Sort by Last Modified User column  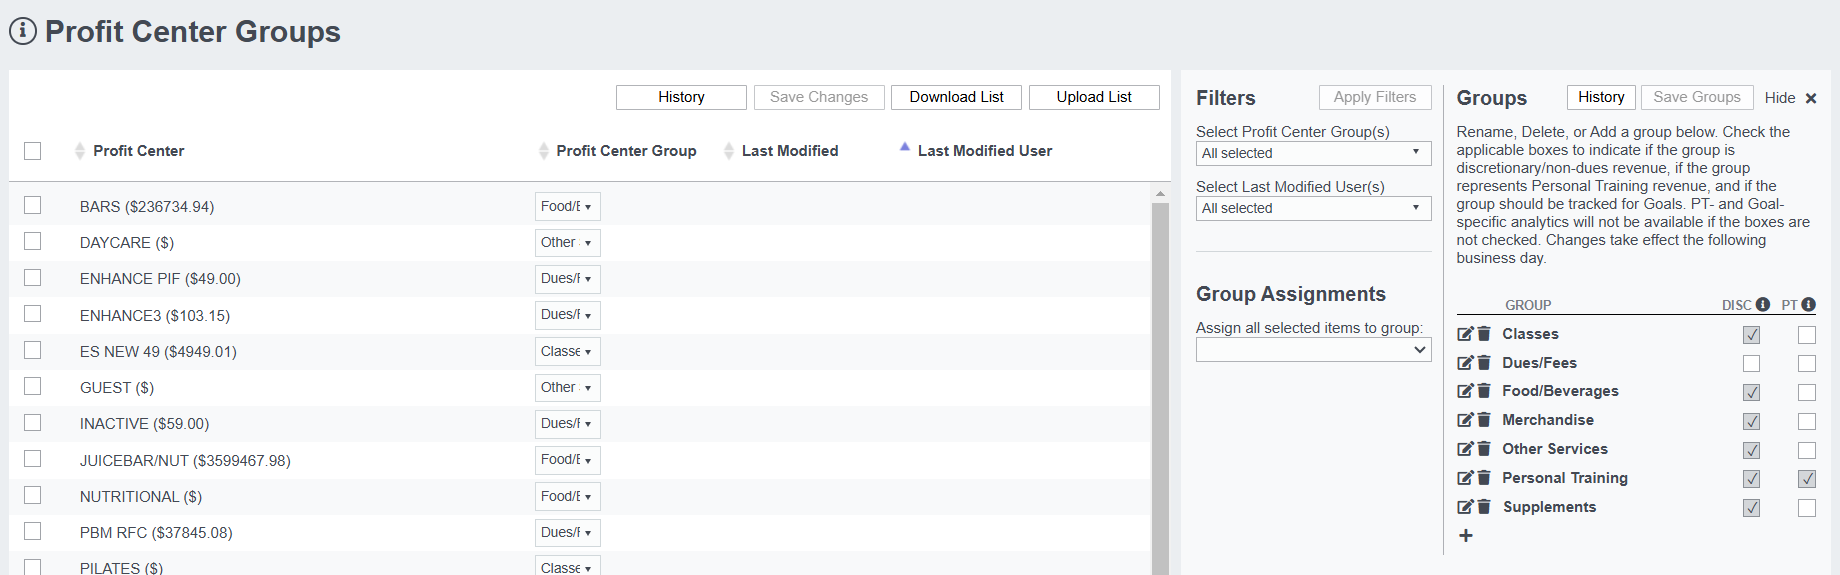coord(984,151)
